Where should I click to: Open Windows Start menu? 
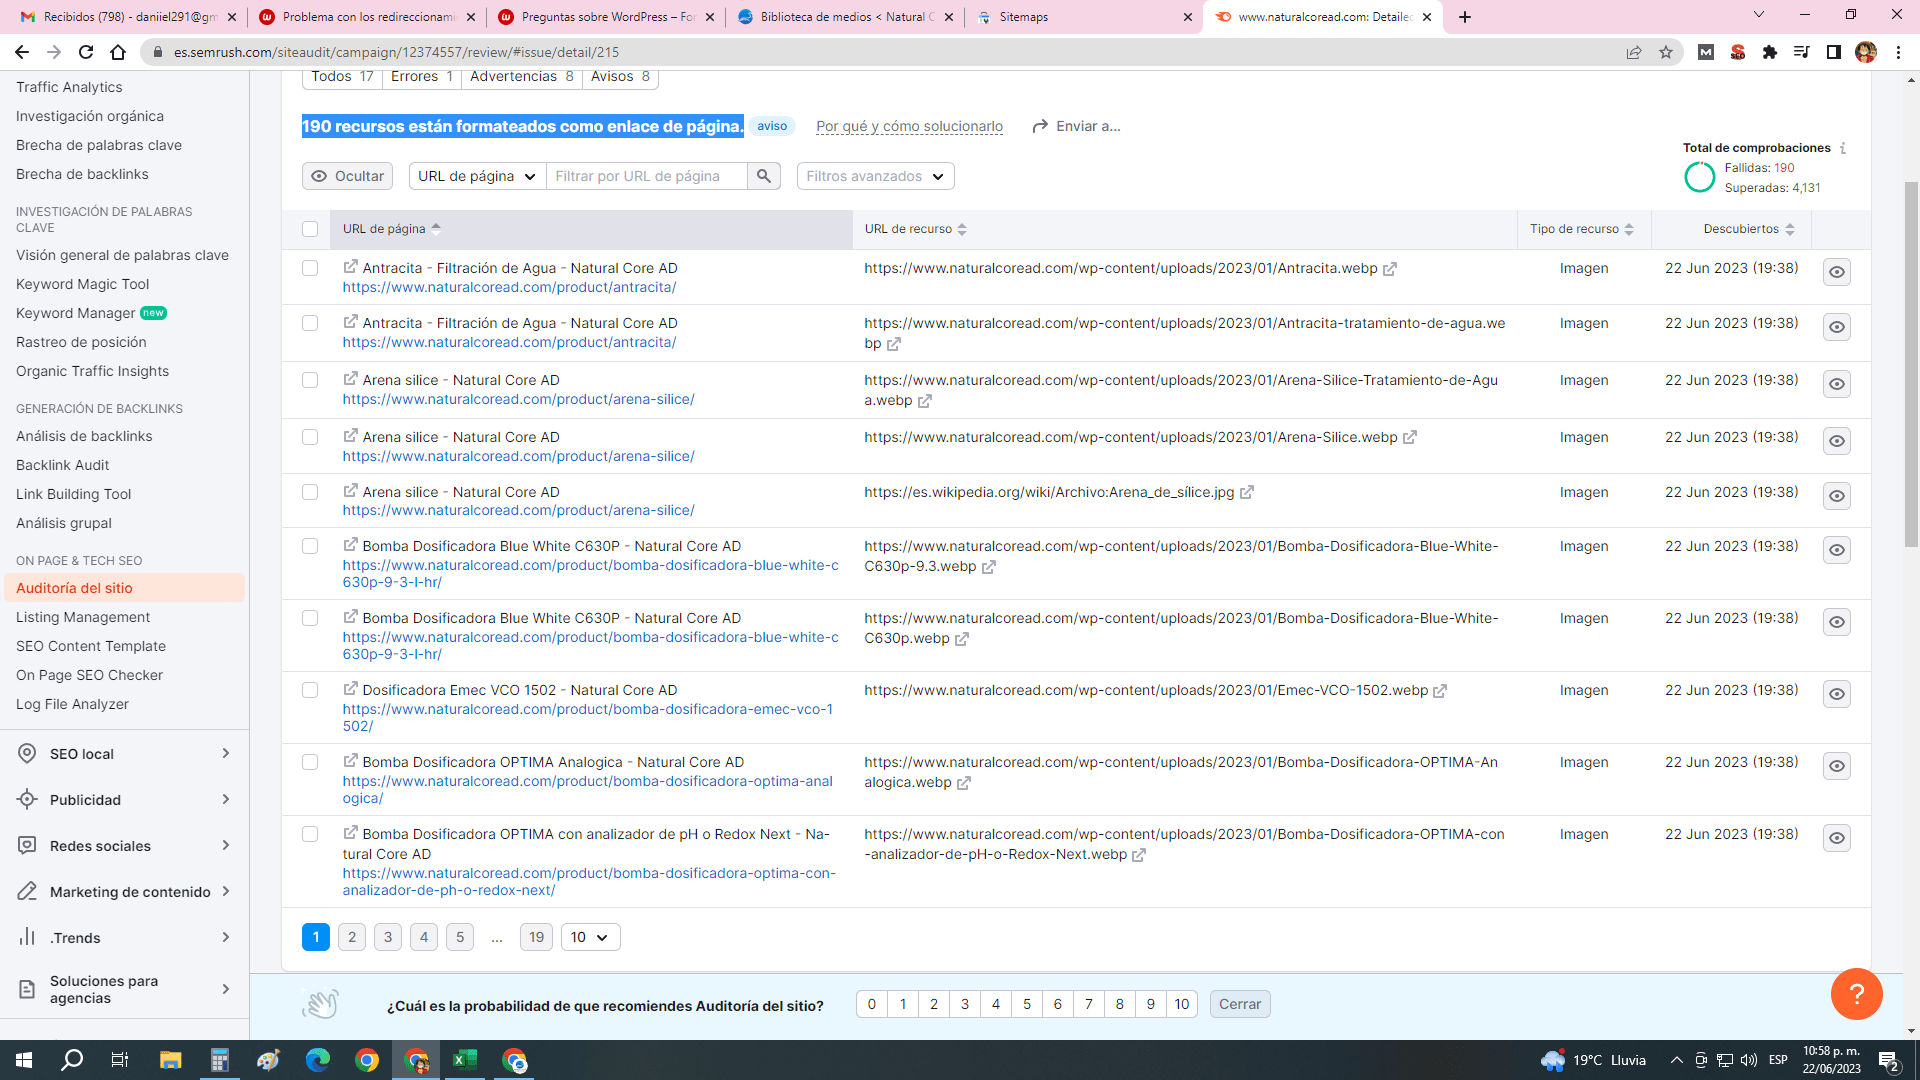tap(24, 1060)
